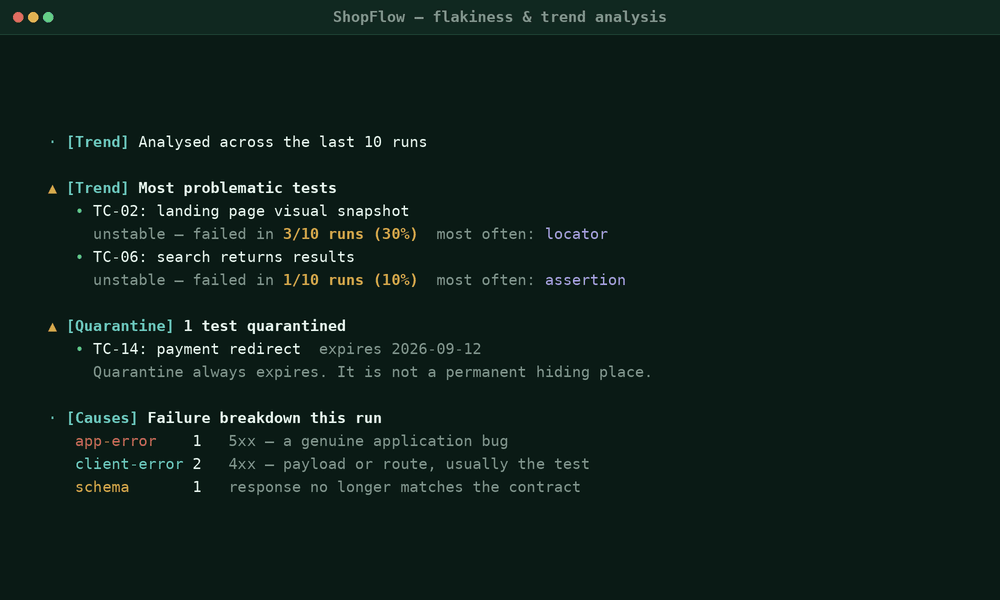The height and width of the screenshot is (600, 1000).
Task: Click the warning triangle beside Quarantine heading
Action: tap(52, 326)
